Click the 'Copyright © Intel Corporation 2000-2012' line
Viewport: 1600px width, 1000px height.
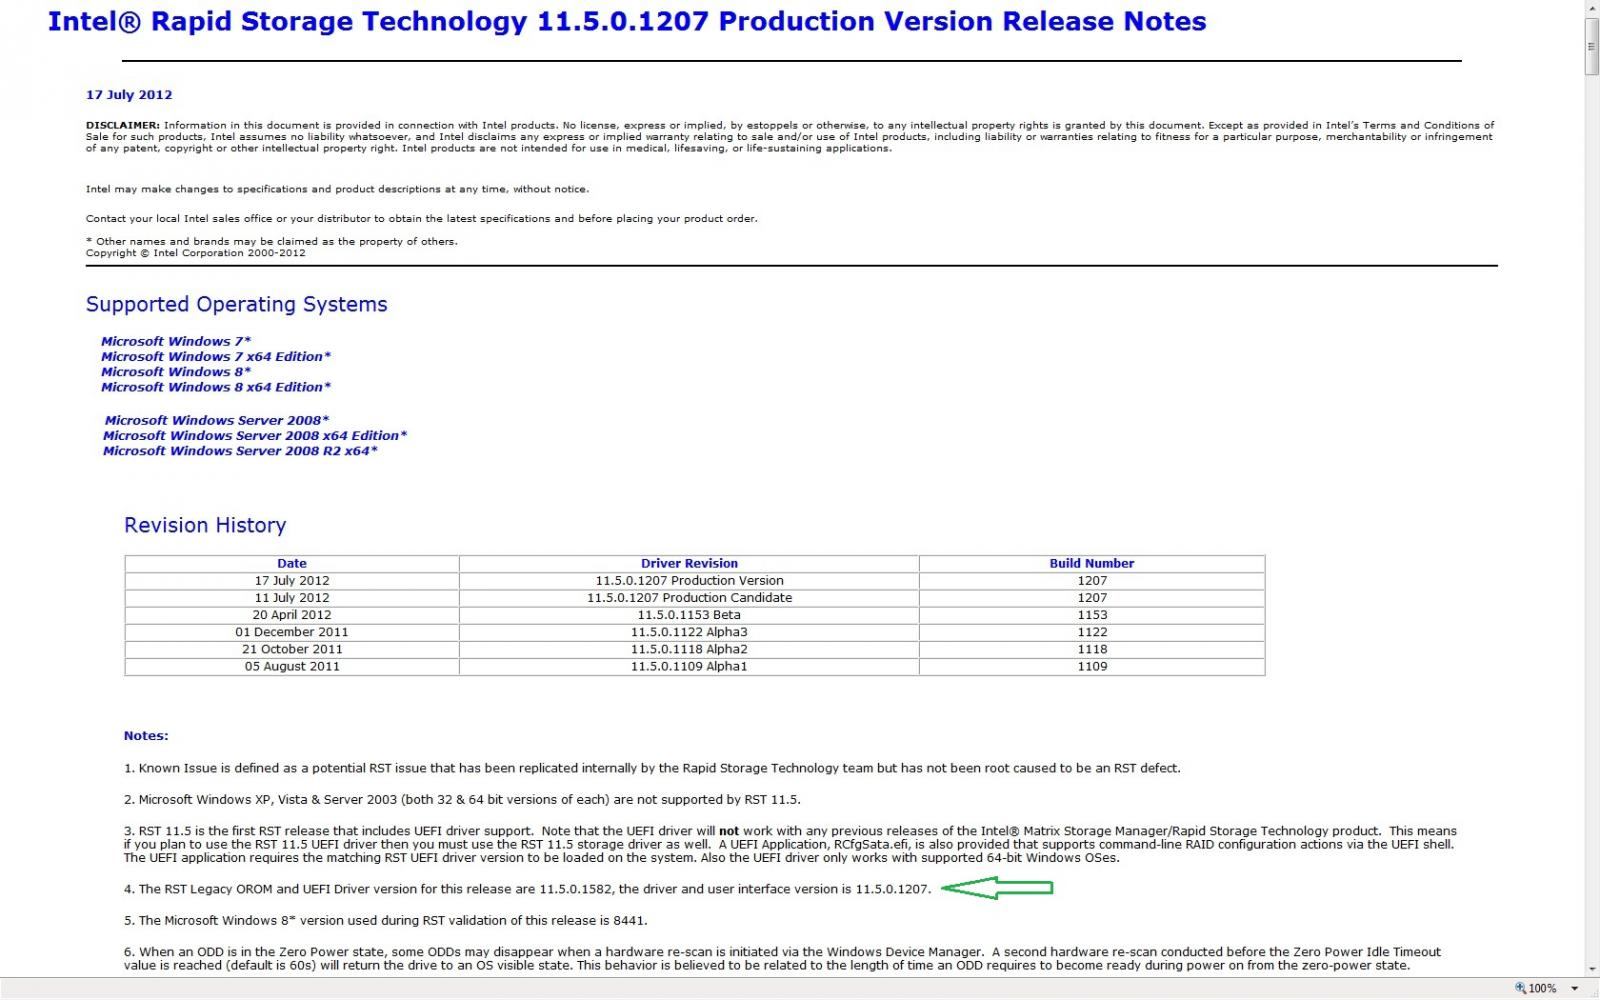click(196, 253)
